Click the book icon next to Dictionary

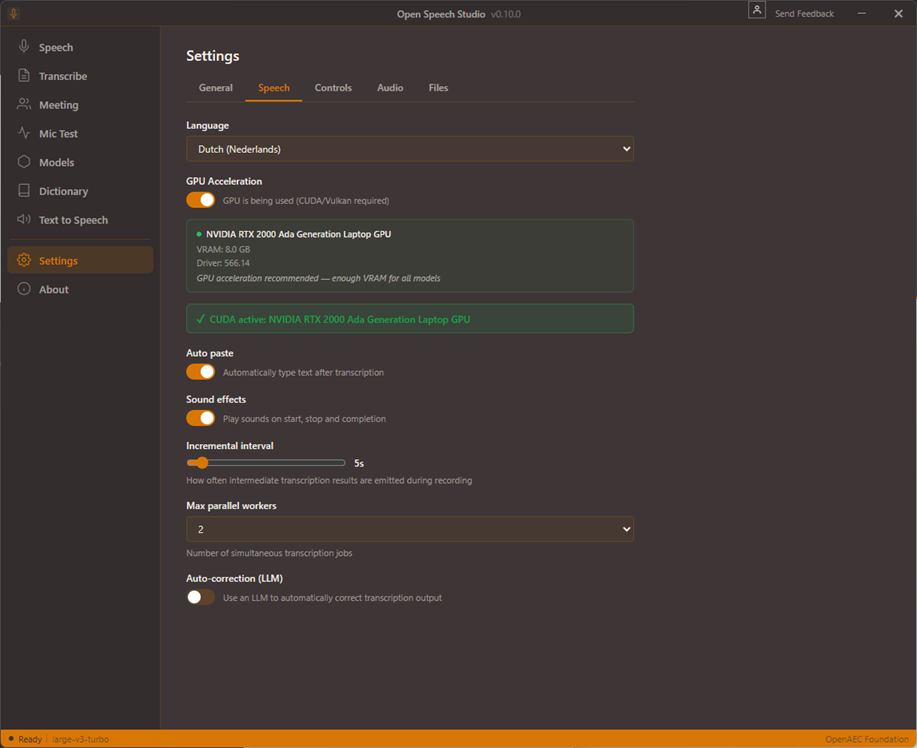click(24, 191)
